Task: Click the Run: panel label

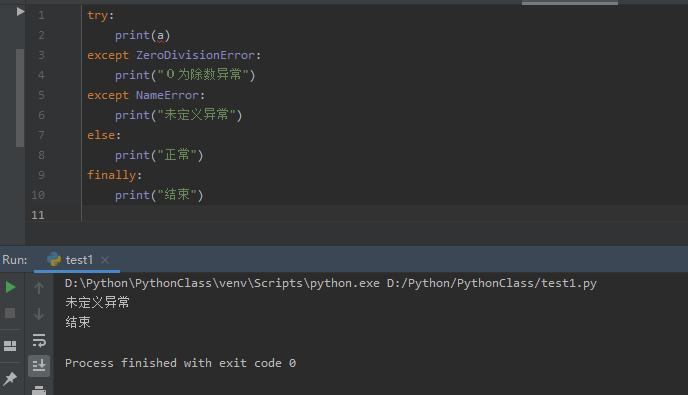Action: pyautogui.click(x=14, y=260)
